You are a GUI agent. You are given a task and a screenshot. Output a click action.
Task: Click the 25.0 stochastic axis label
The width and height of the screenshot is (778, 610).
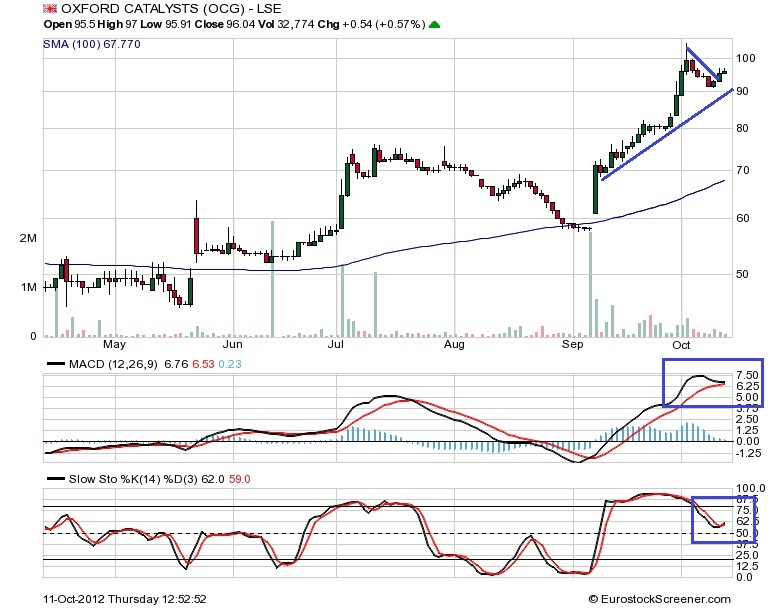pos(748,555)
